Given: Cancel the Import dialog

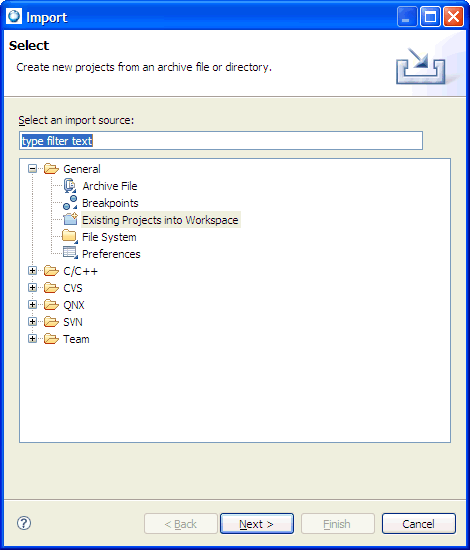Looking at the screenshot, I should (x=419, y=524).
